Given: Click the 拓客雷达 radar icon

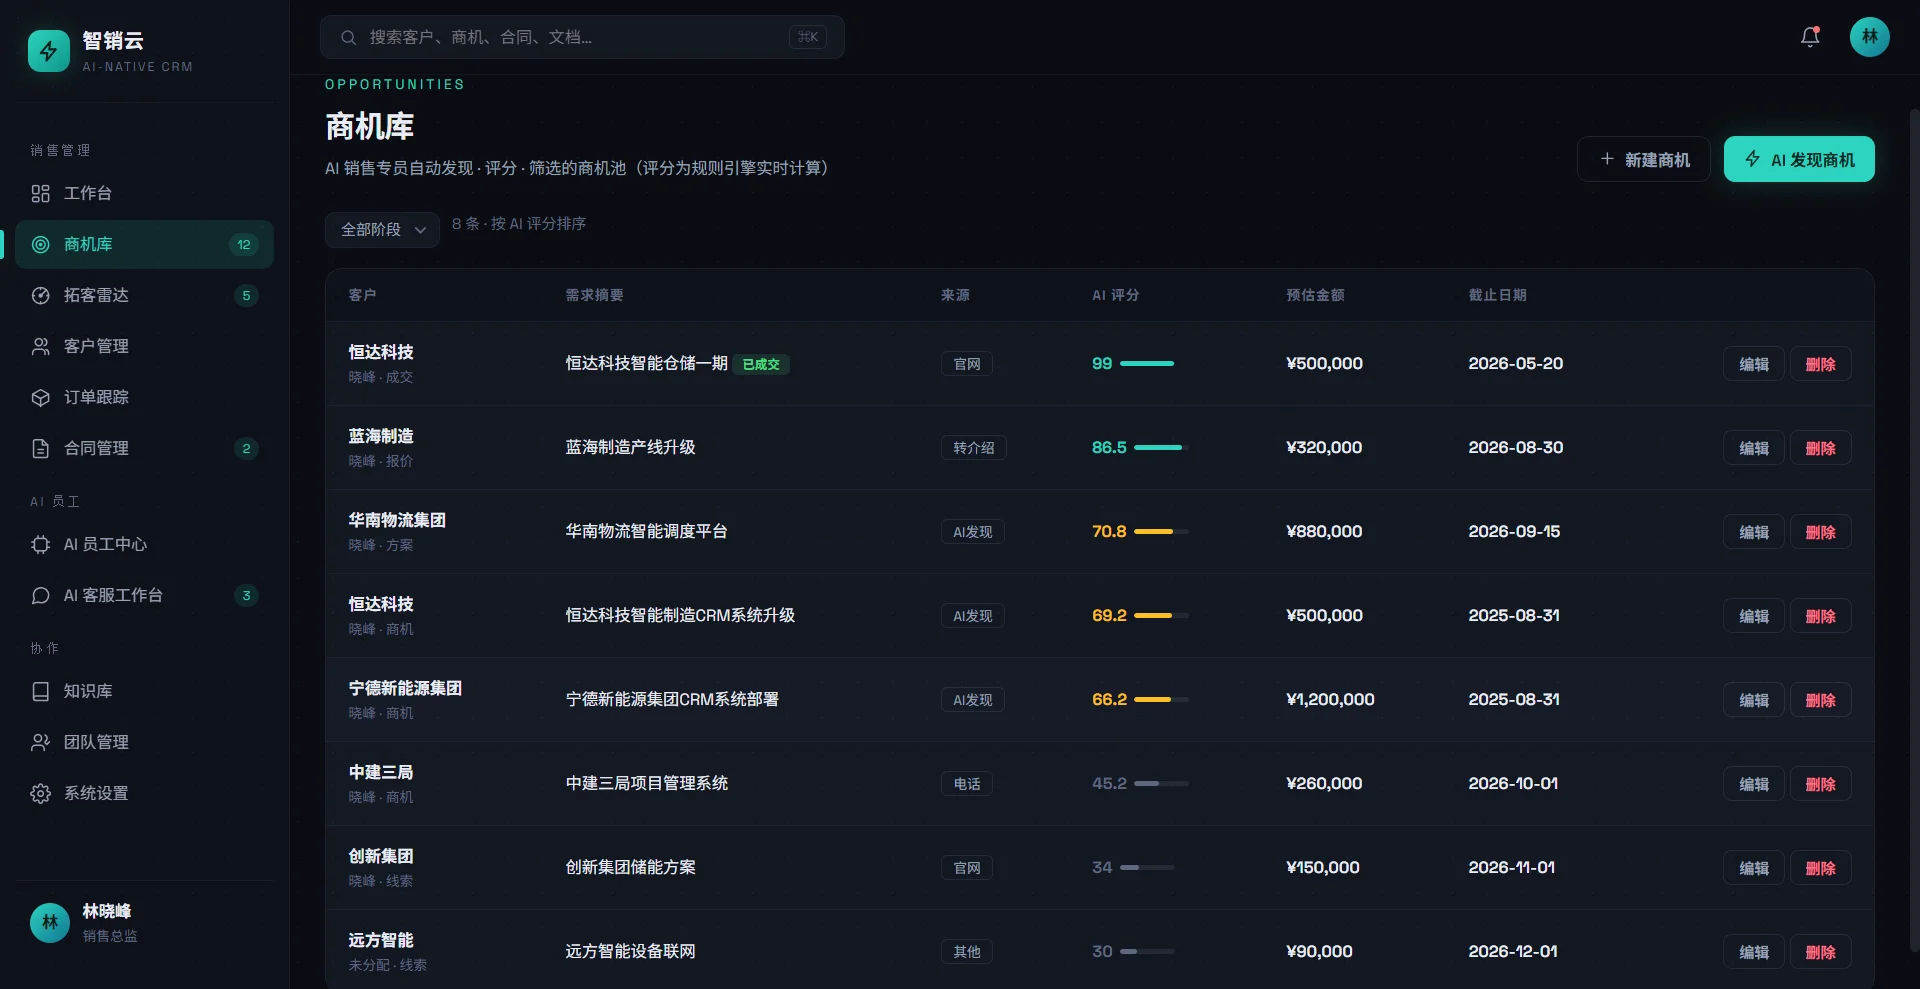Looking at the screenshot, I should tap(41, 295).
